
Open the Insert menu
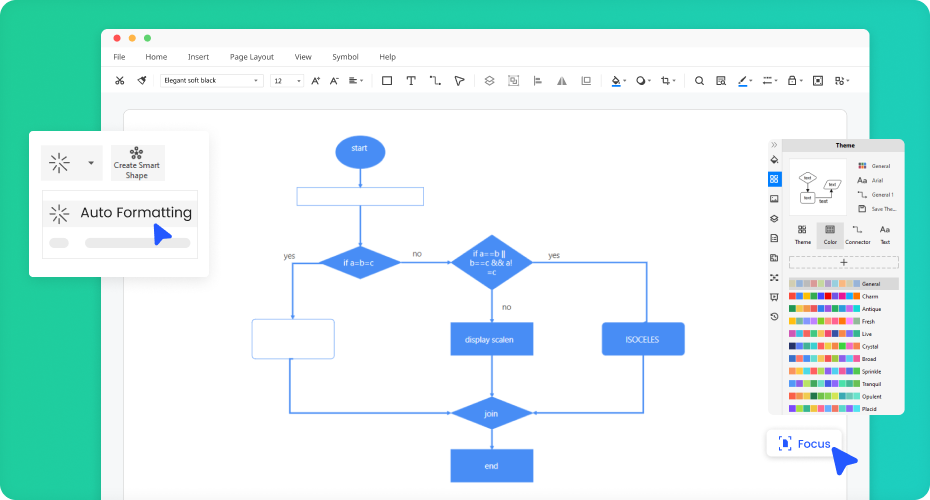click(198, 57)
